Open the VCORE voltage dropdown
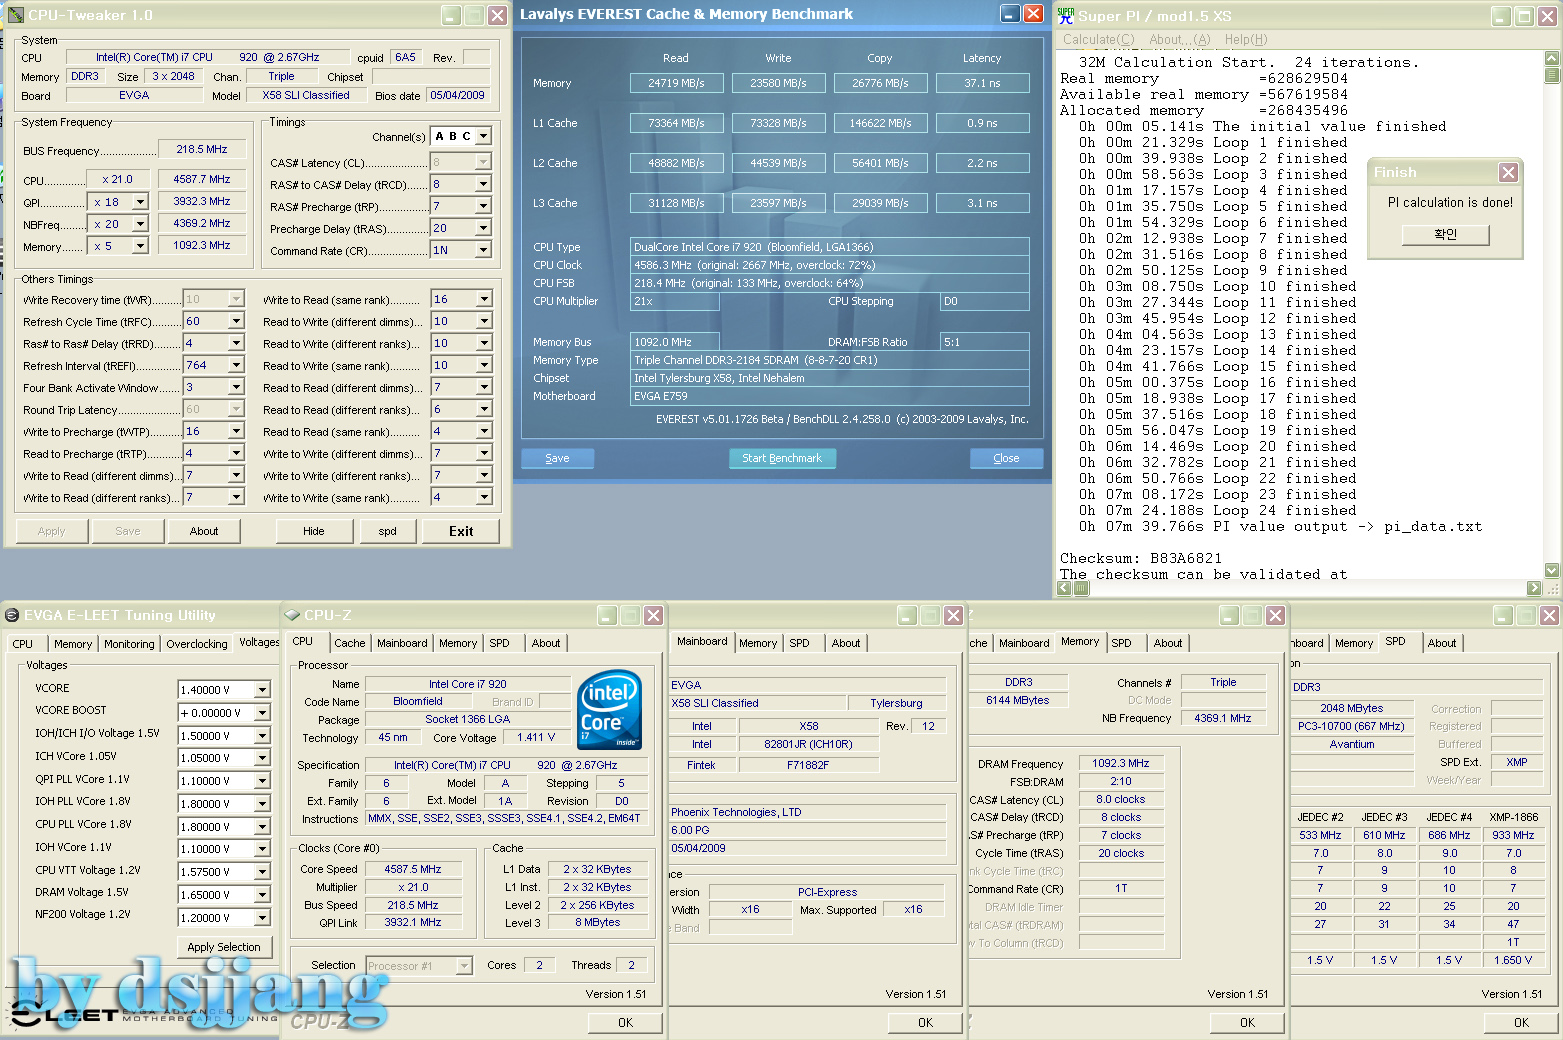1563x1040 pixels. tap(262, 690)
